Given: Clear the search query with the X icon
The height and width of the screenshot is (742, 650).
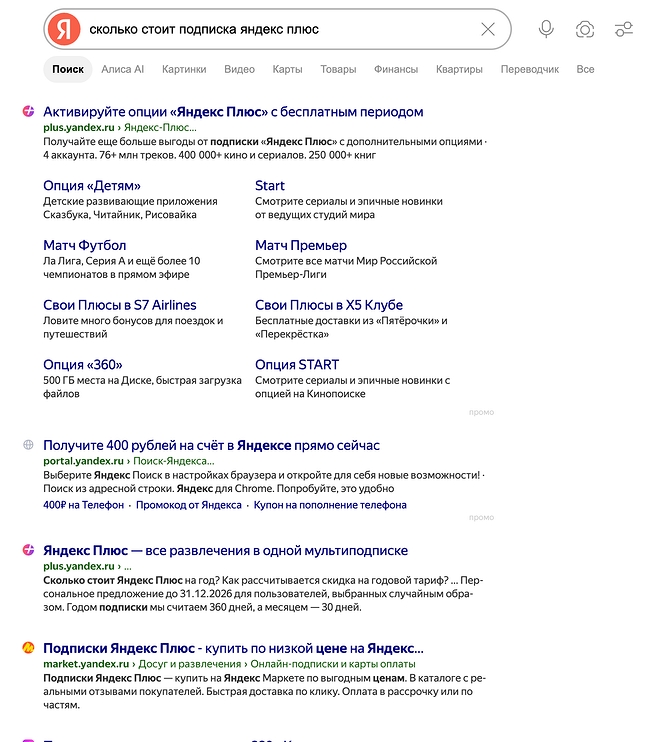Looking at the screenshot, I should [488, 29].
